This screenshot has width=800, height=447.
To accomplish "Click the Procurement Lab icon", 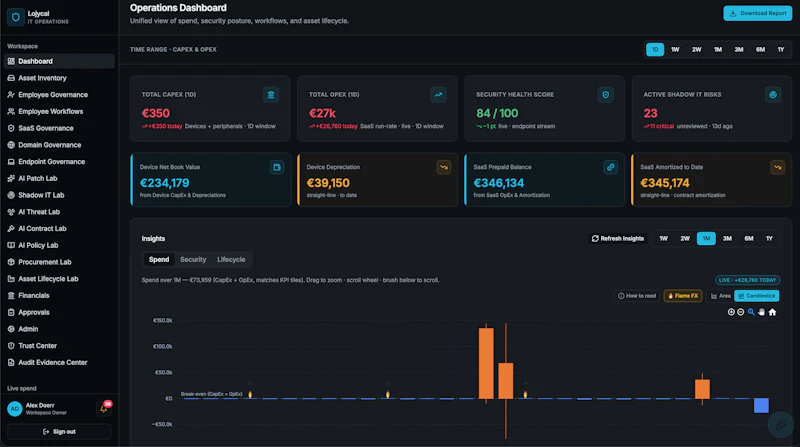I will pyautogui.click(x=11, y=262).
